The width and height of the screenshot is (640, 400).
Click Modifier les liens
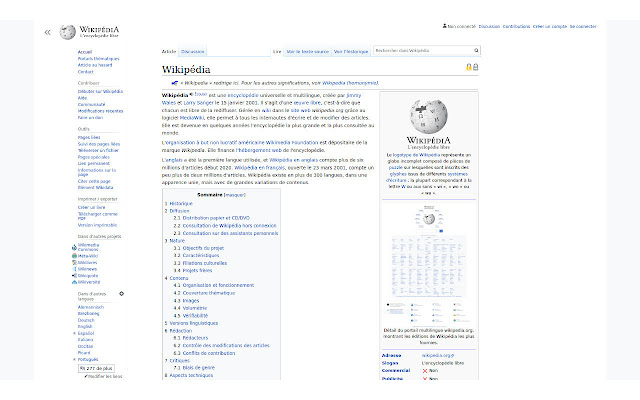[105, 376]
